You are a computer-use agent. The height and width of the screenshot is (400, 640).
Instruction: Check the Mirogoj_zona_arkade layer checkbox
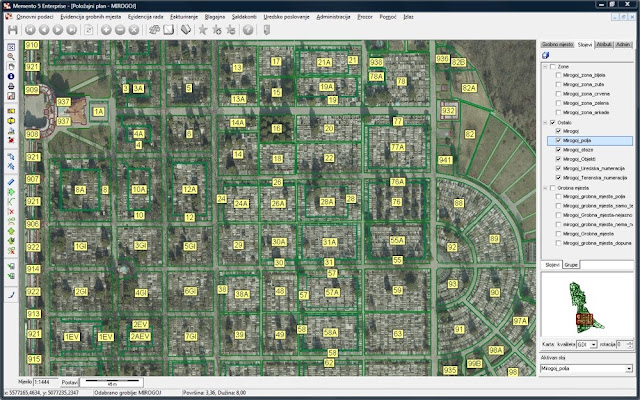pos(558,112)
